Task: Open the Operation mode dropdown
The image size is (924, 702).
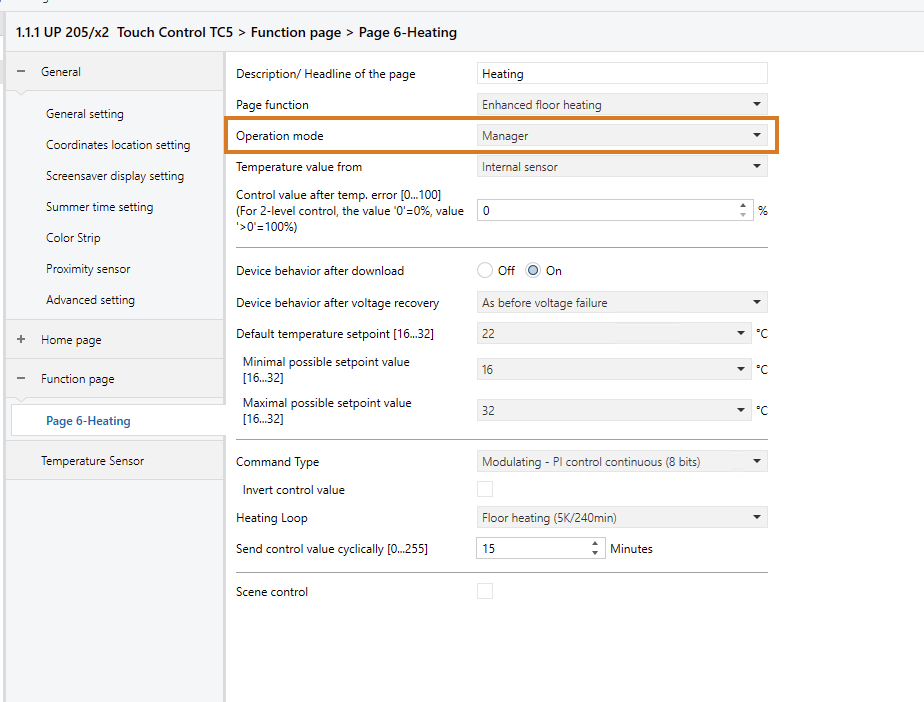Action: (622, 136)
